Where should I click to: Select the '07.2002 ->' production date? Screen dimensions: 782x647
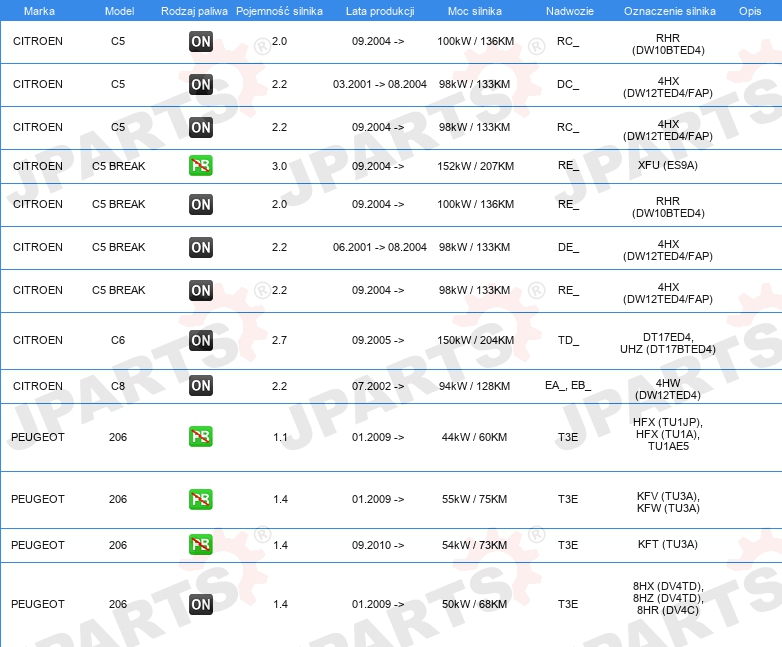coord(378,386)
